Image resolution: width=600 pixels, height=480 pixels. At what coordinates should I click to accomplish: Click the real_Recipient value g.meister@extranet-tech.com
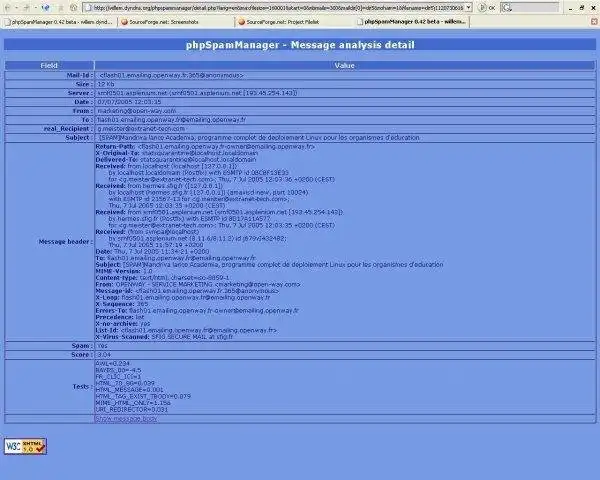click(141, 129)
